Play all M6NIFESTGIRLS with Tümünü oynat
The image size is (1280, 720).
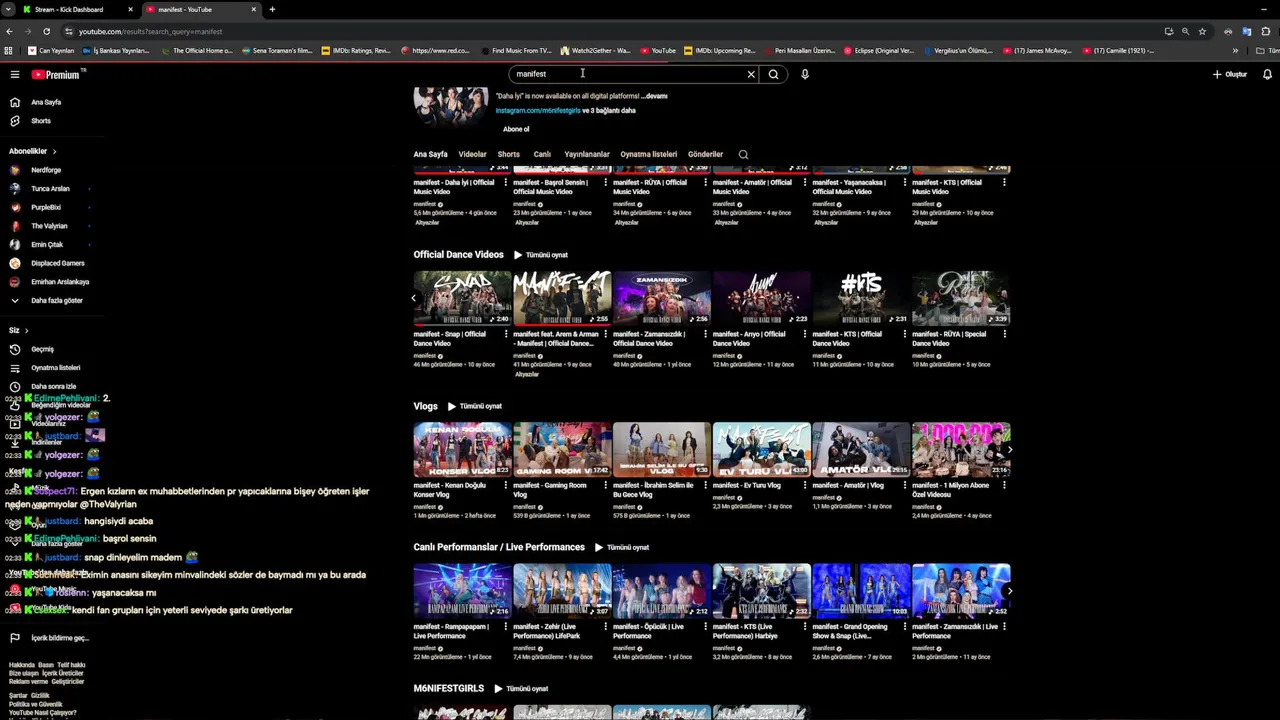click(x=521, y=689)
